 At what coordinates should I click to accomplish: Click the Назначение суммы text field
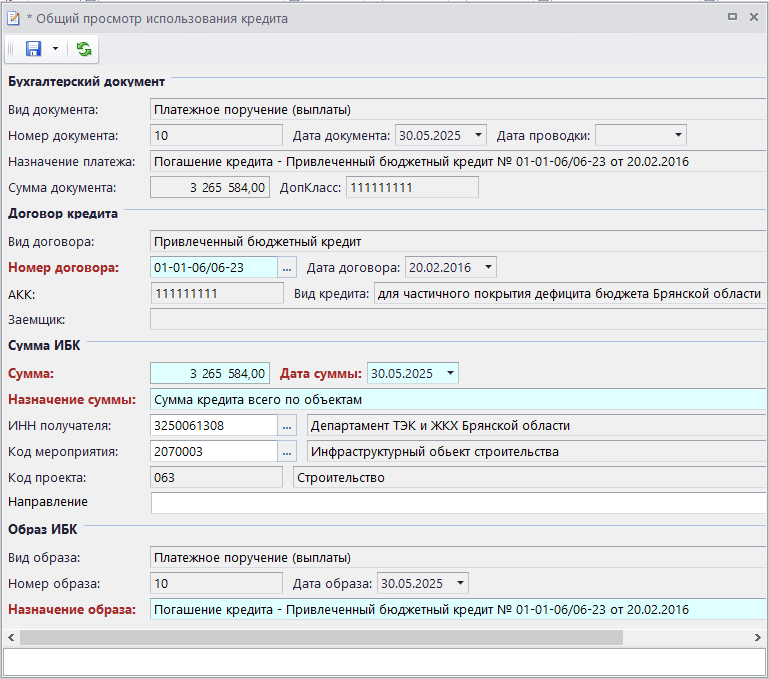455,399
